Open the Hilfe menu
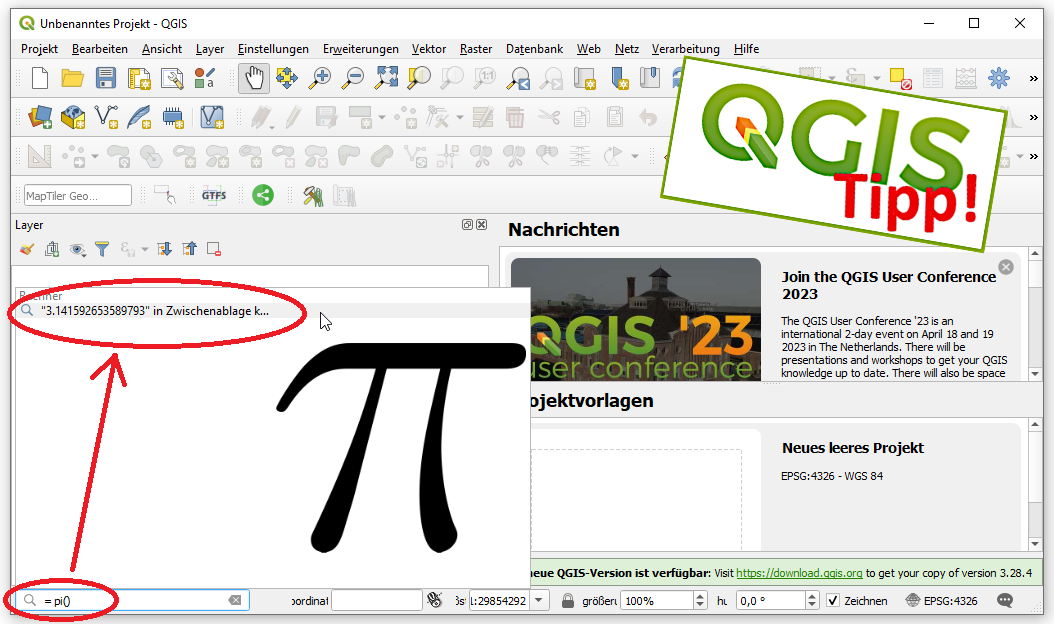This screenshot has height=624, width=1054. click(746, 49)
